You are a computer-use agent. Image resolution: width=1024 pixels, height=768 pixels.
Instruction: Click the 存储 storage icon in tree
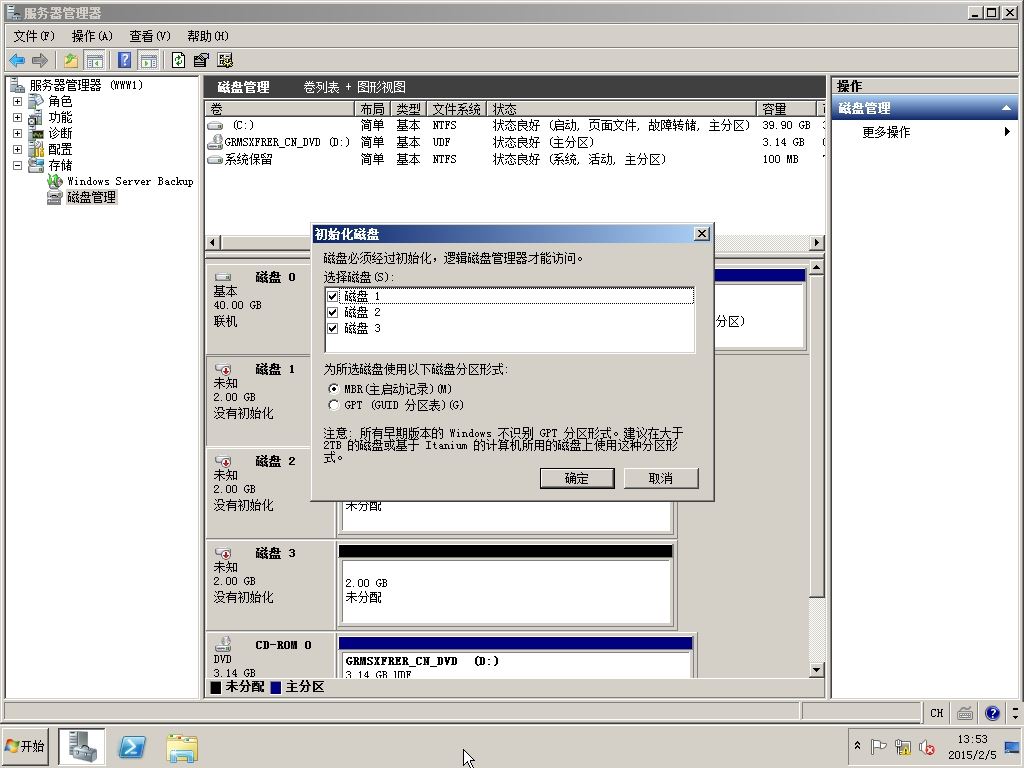coord(37,165)
